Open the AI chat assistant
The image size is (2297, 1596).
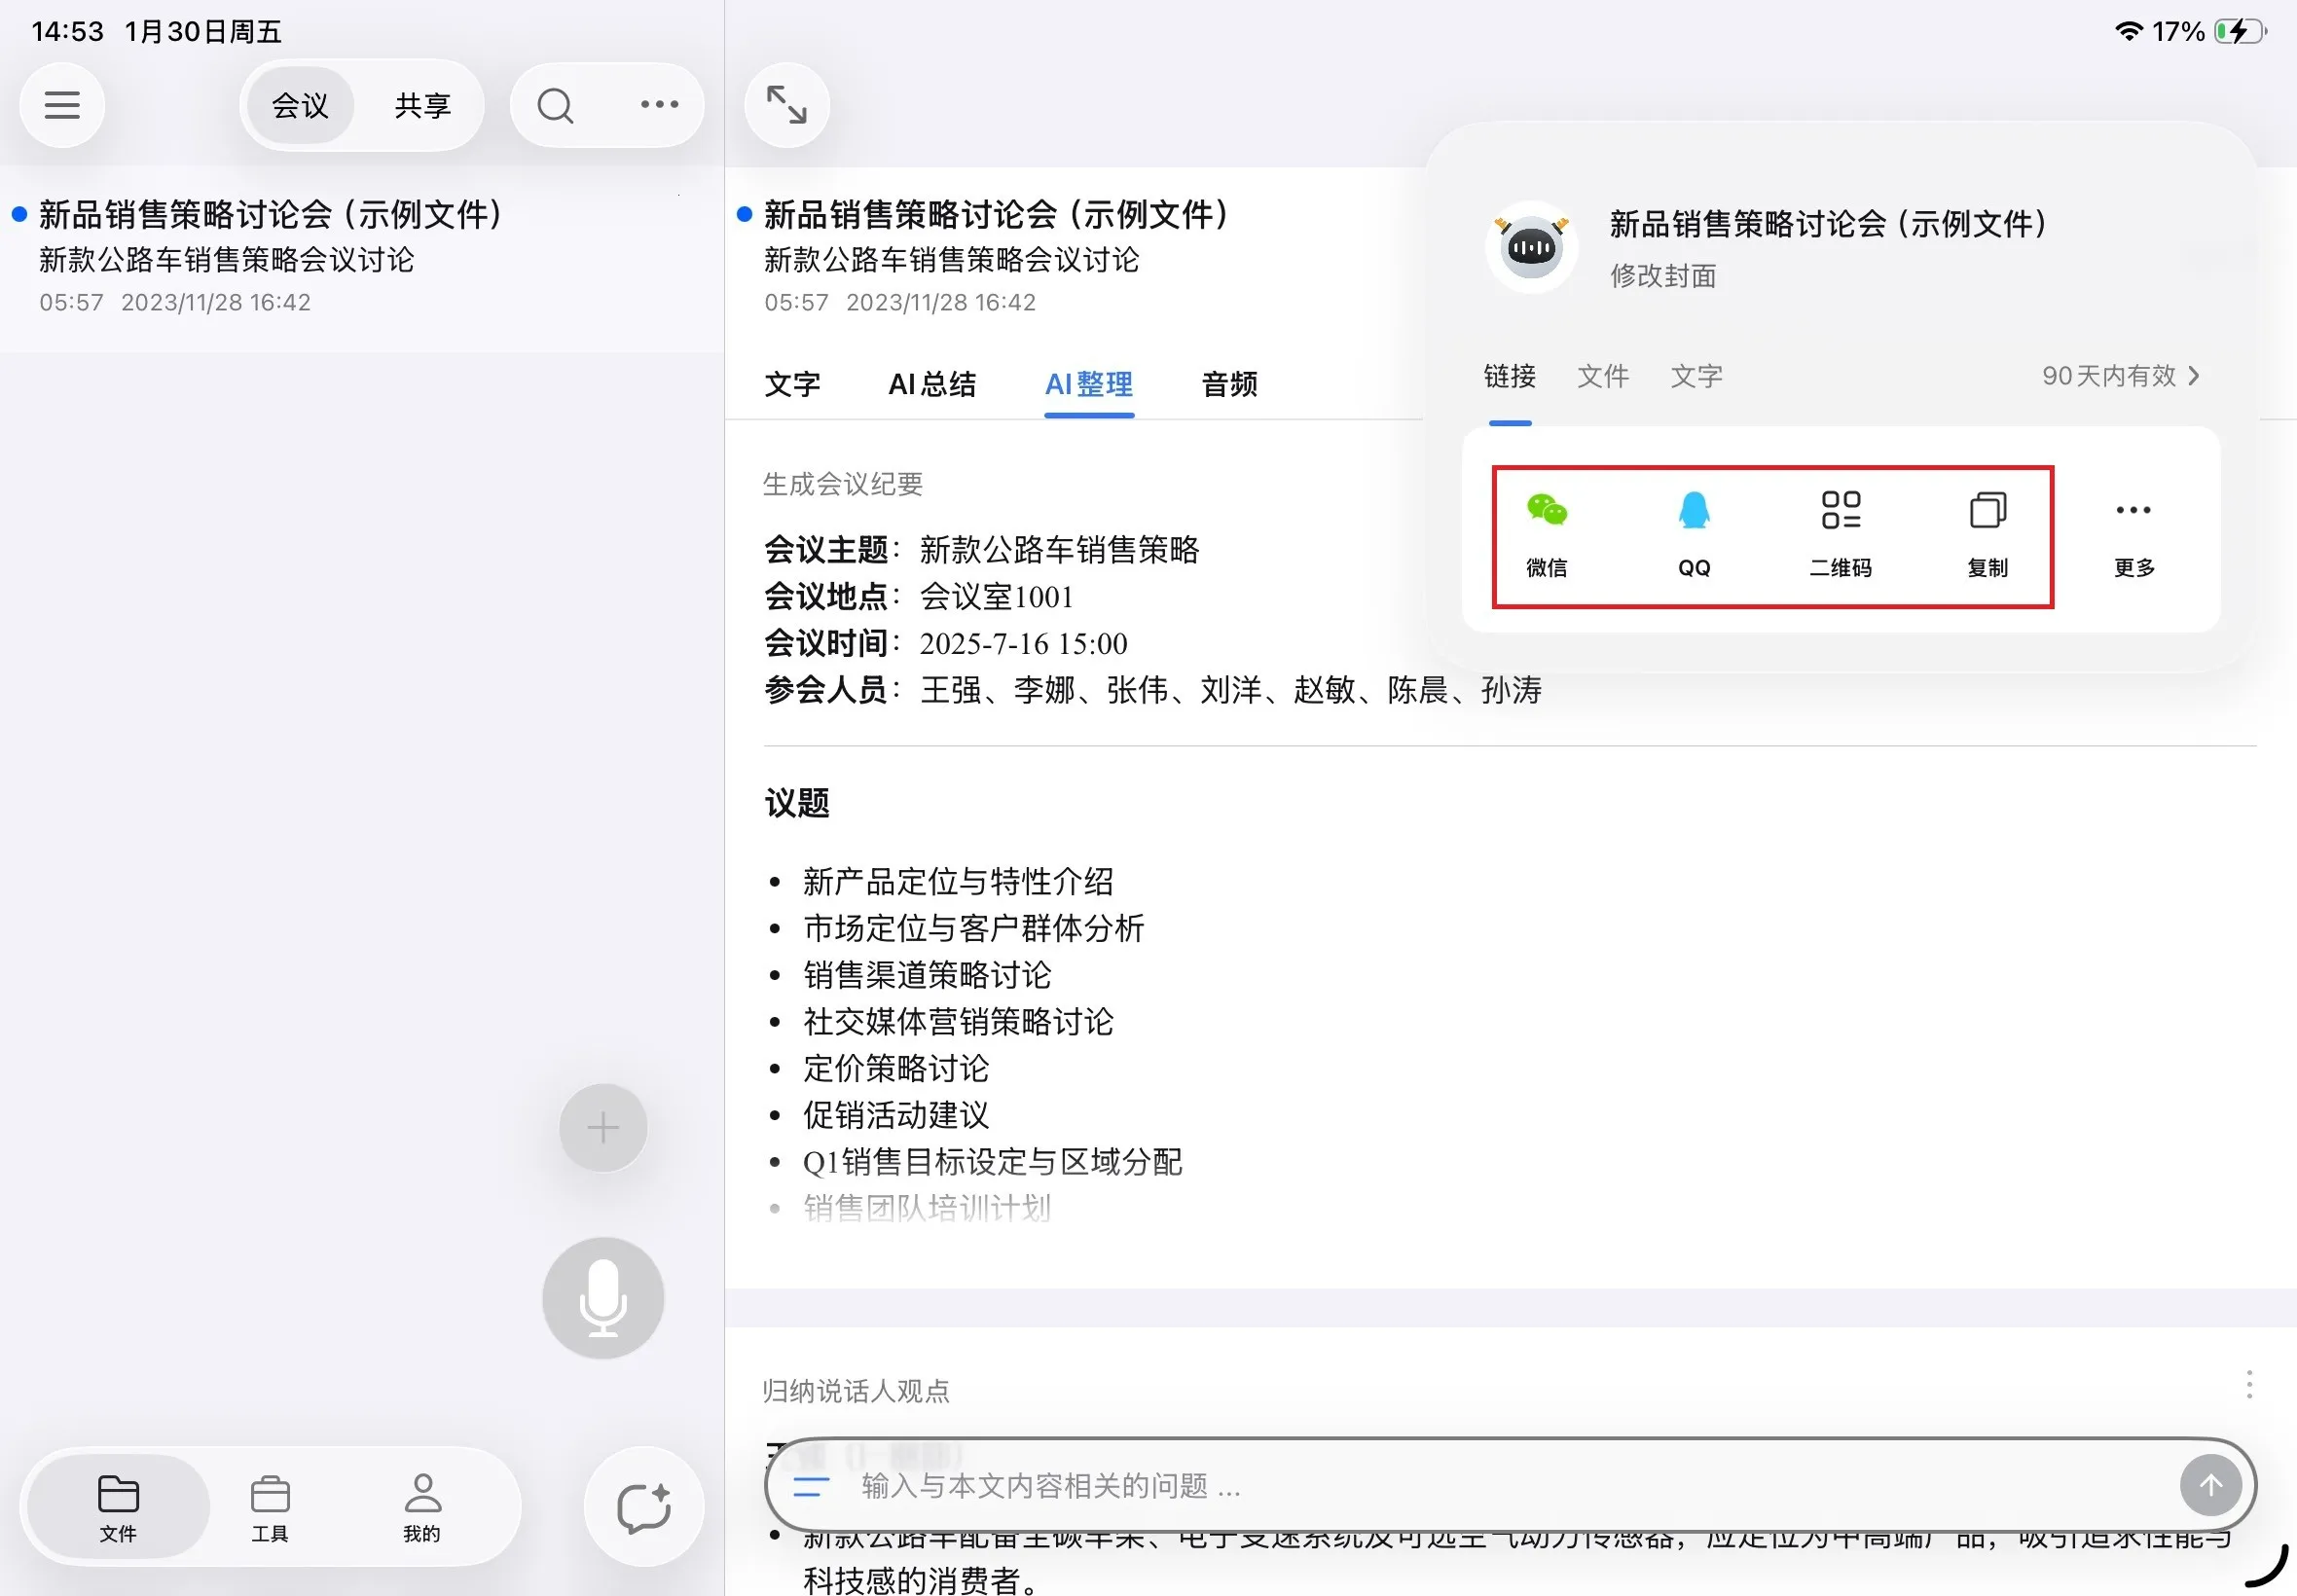pyautogui.click(x=643, y=1507)
